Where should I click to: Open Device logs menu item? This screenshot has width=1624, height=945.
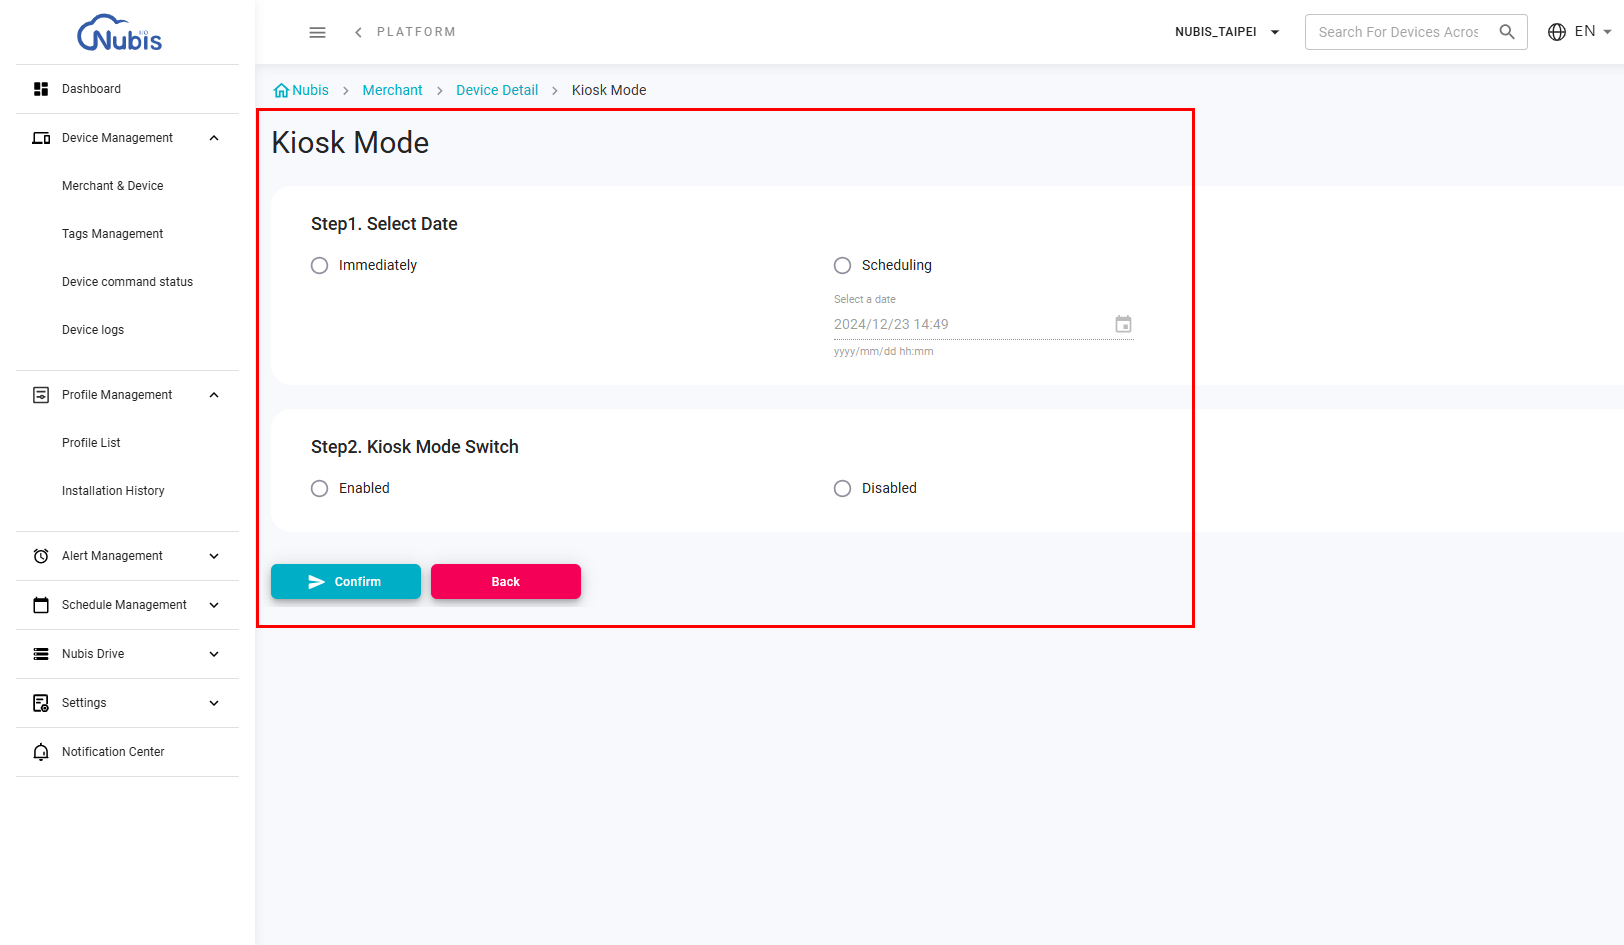(x=93, y=330)
